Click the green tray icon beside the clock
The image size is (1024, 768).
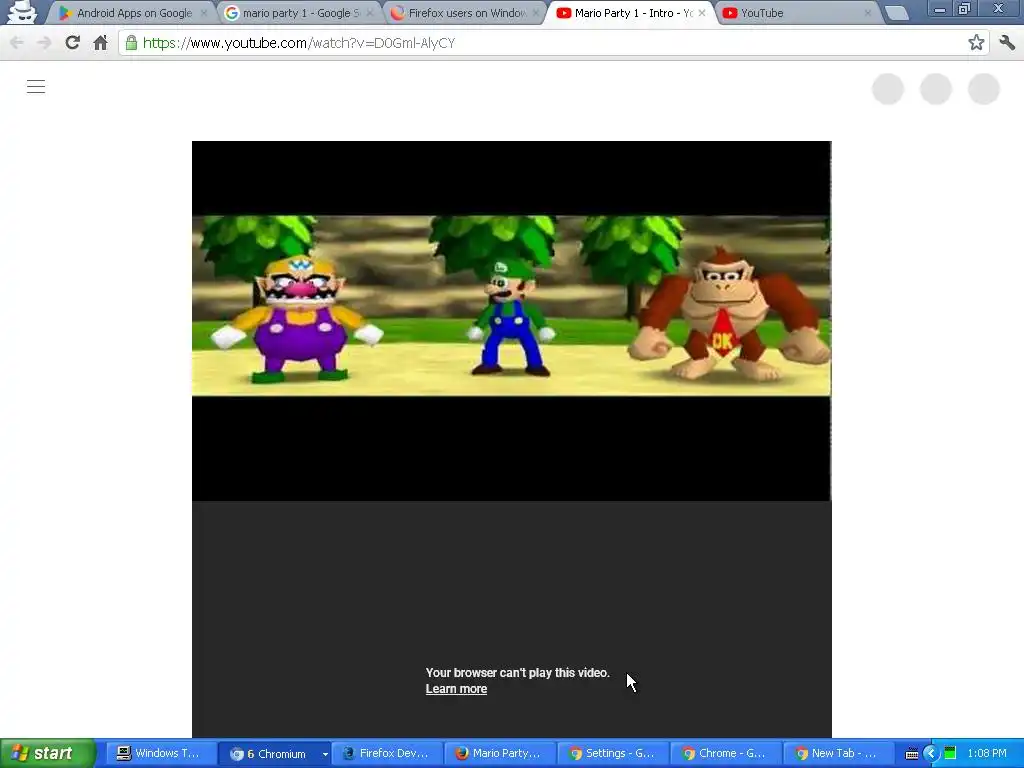pos(950,754)
